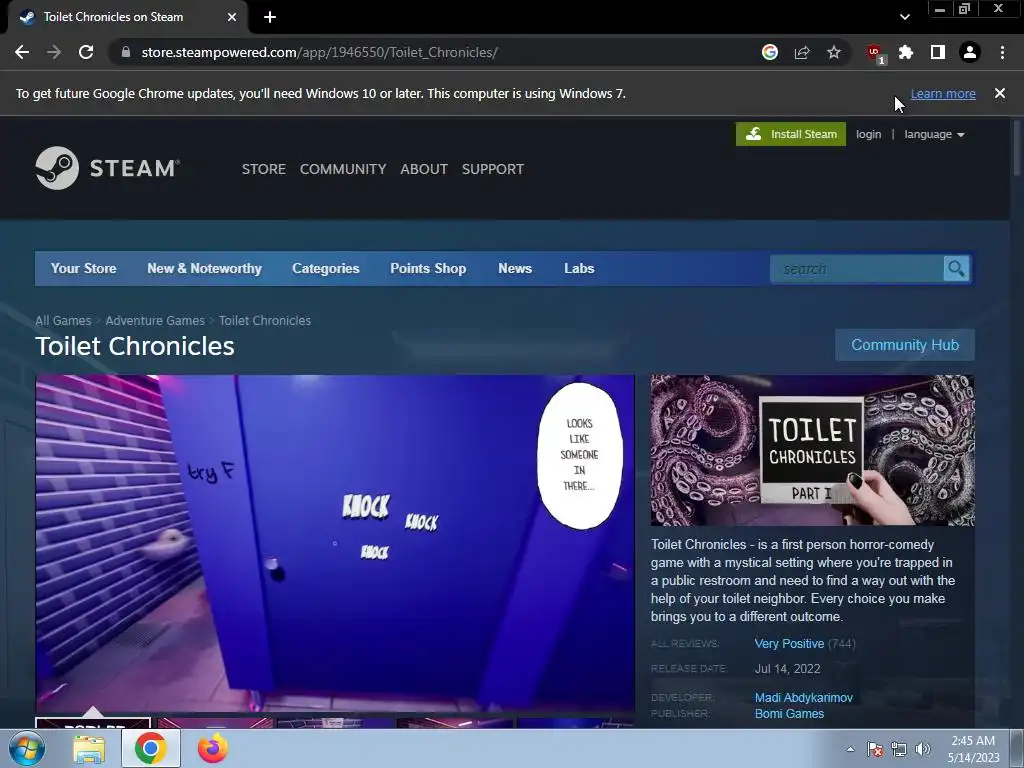Click the Very Positive reviews link
This screenshot has width=1024, height=768.
click(790, 643)
